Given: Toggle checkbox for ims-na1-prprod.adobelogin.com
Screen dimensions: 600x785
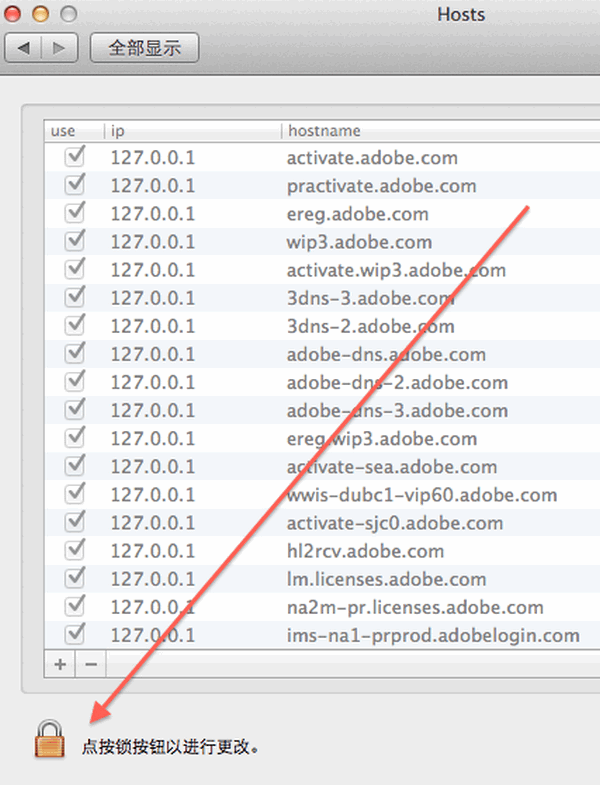Looking at the screenshot, I should click(x=75, y=634).
